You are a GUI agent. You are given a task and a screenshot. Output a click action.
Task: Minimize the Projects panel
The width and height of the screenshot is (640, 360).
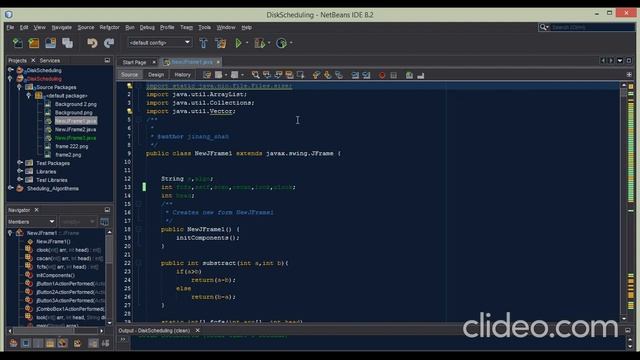coord(107,60)
